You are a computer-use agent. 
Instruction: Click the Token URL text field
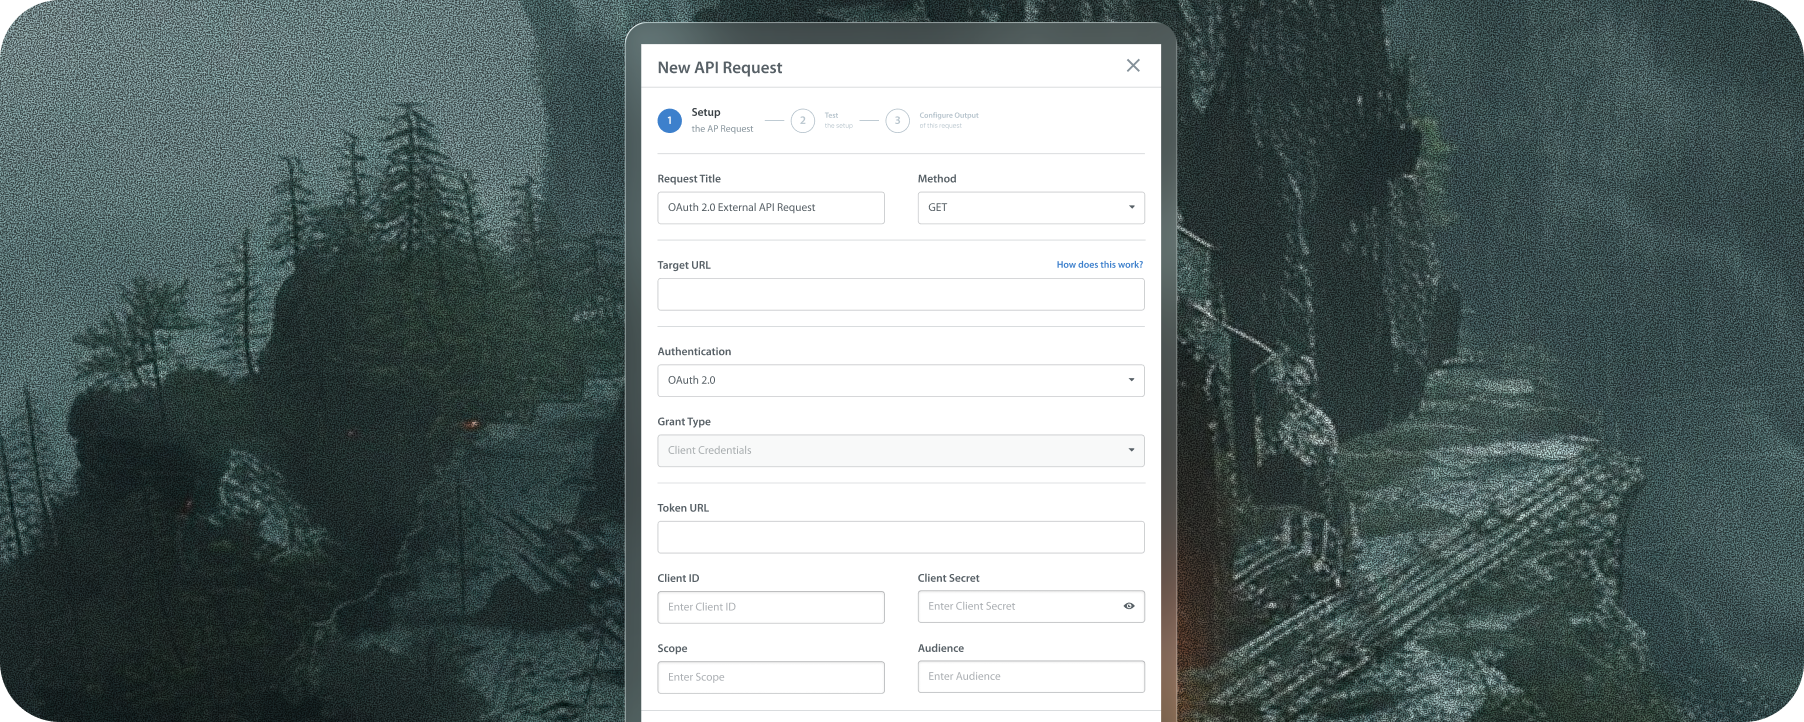tap(900, 538)
